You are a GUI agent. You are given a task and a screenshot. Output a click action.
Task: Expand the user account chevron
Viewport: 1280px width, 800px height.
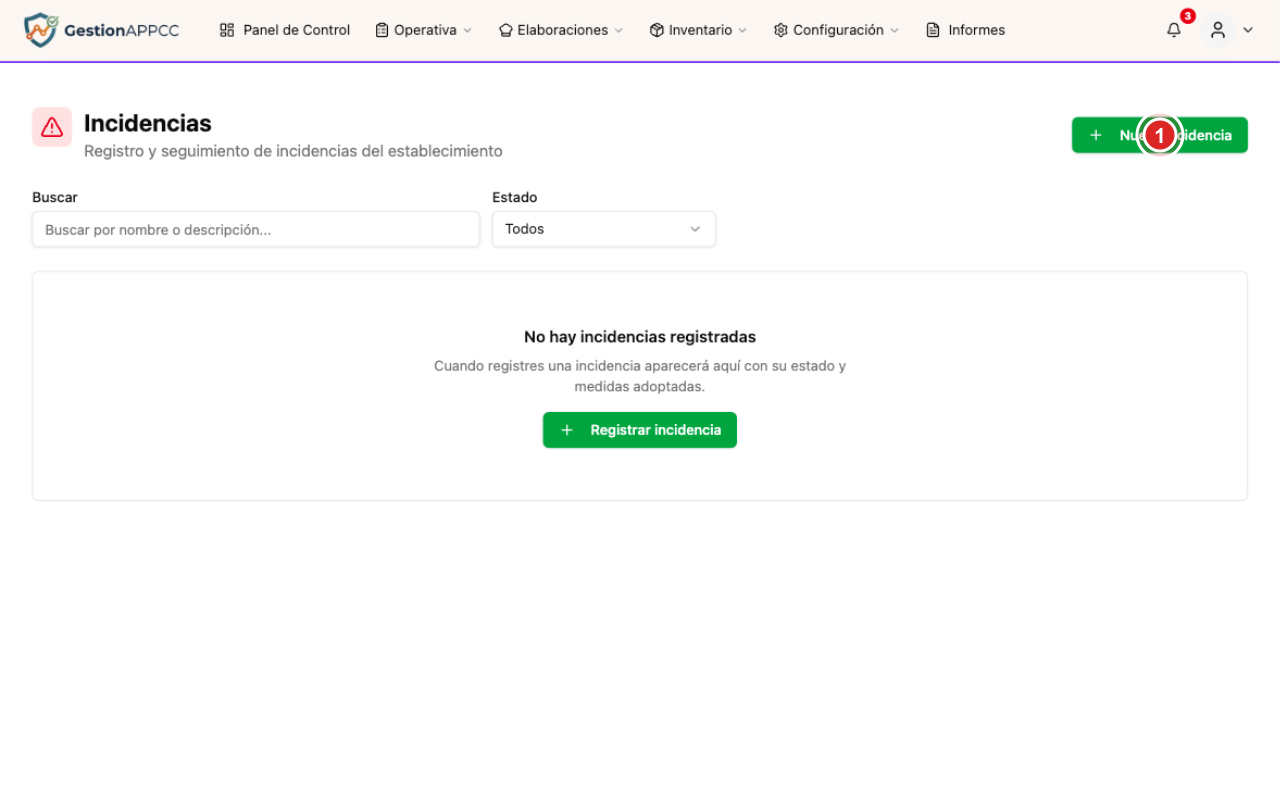[1248, 30]
